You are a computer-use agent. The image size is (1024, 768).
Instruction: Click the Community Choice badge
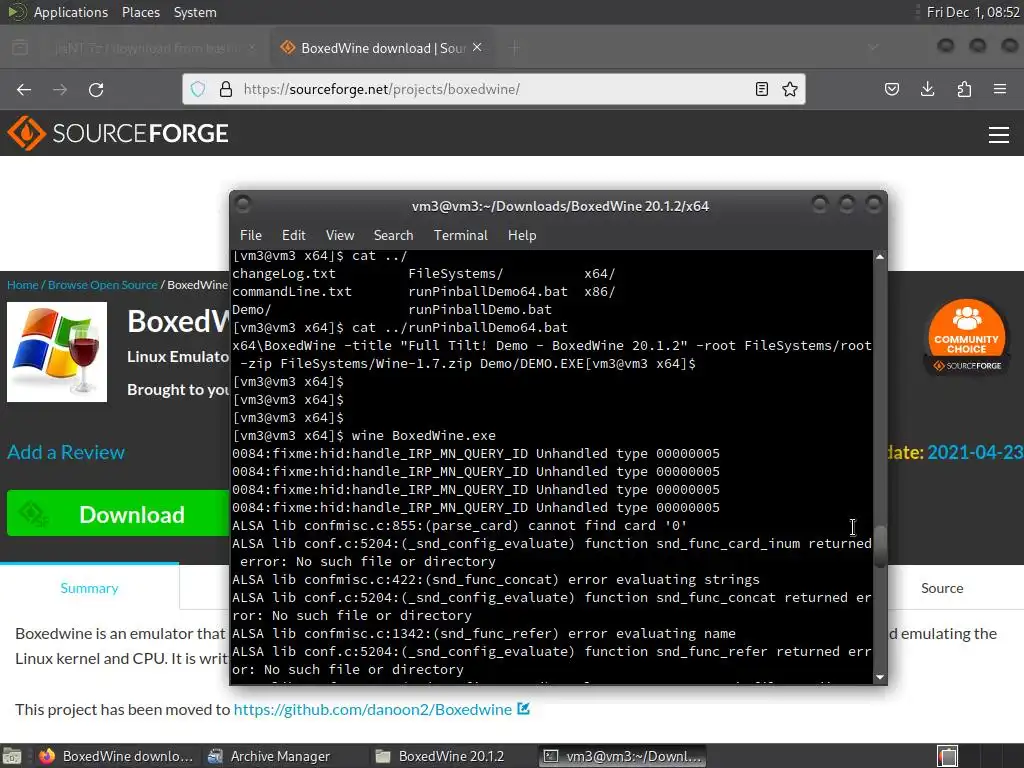[967, 337]
